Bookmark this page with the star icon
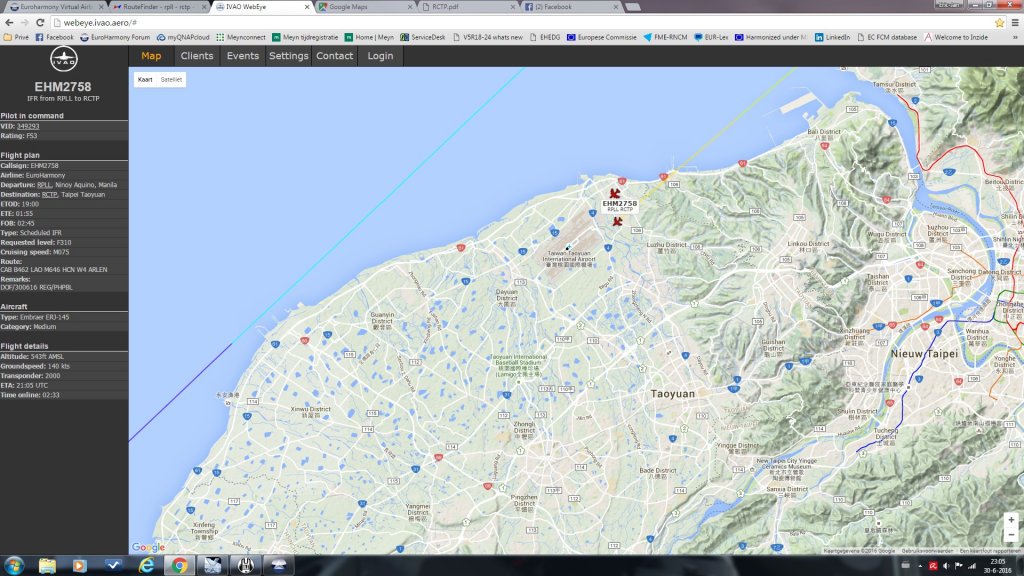This screenshot has height=576, width=1024. pos(999,22)
